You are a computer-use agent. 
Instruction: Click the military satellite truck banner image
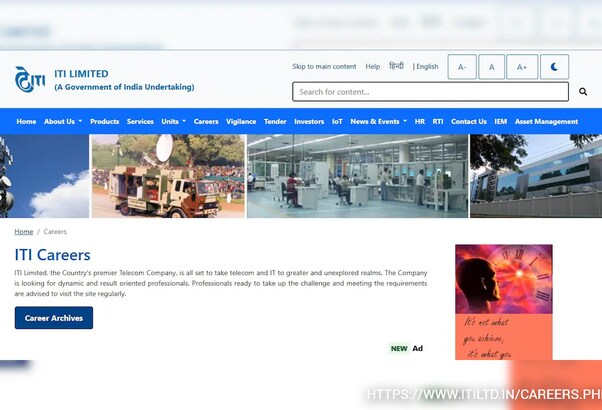(x=168, y=176)
